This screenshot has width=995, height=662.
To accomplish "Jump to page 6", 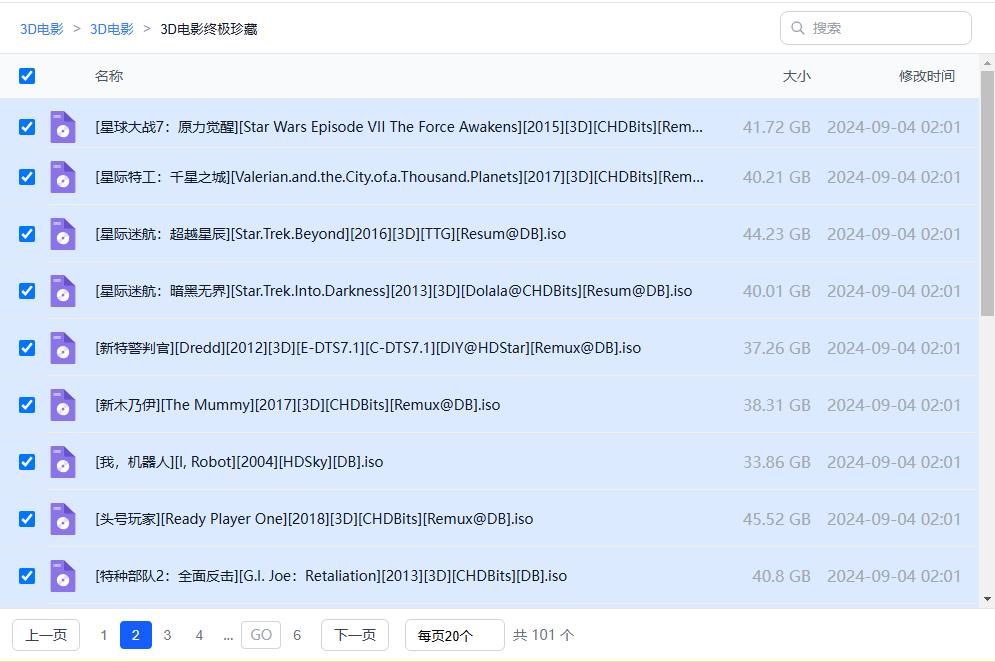I will 296,635.
